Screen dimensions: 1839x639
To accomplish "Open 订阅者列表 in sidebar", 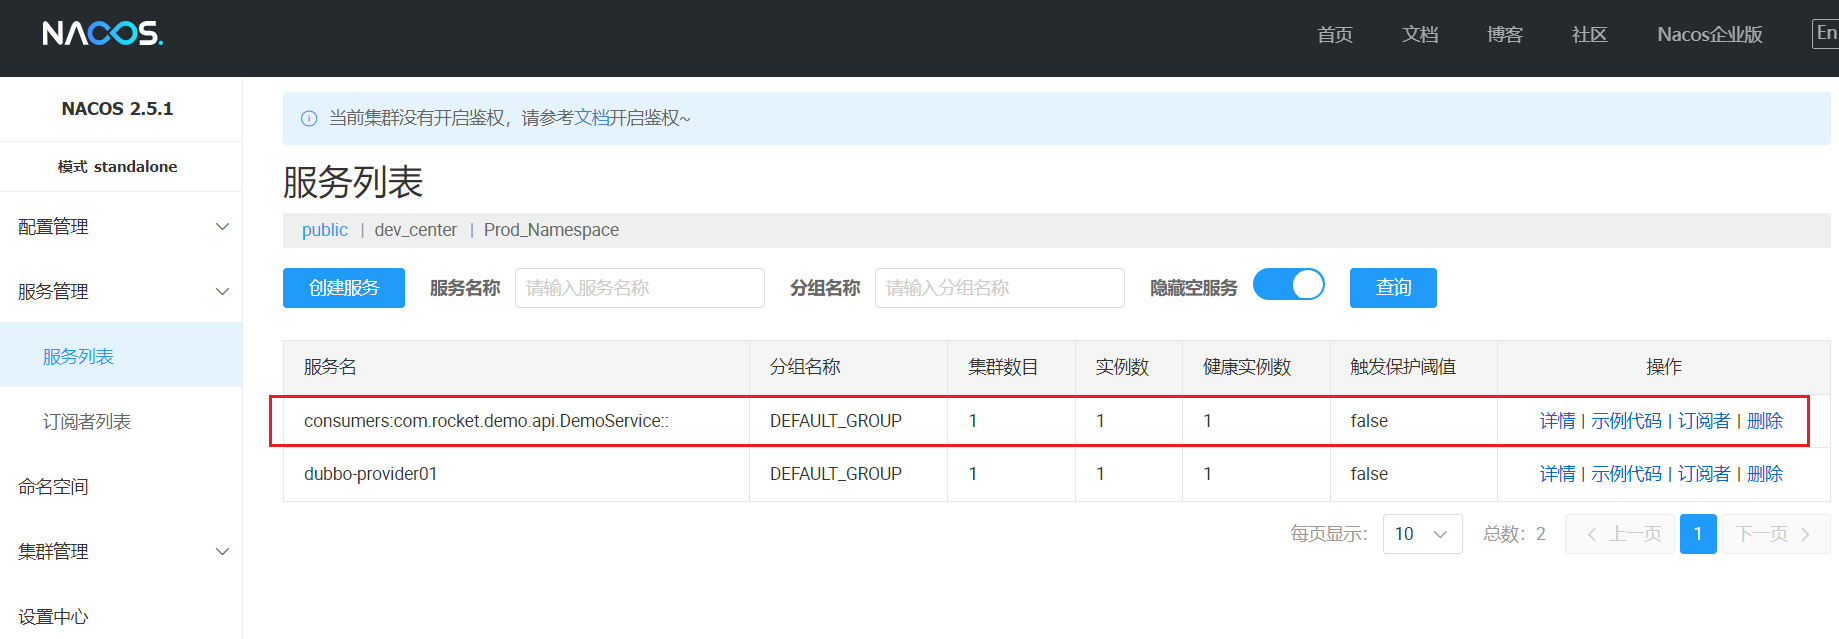I will (x=87, y=422).
